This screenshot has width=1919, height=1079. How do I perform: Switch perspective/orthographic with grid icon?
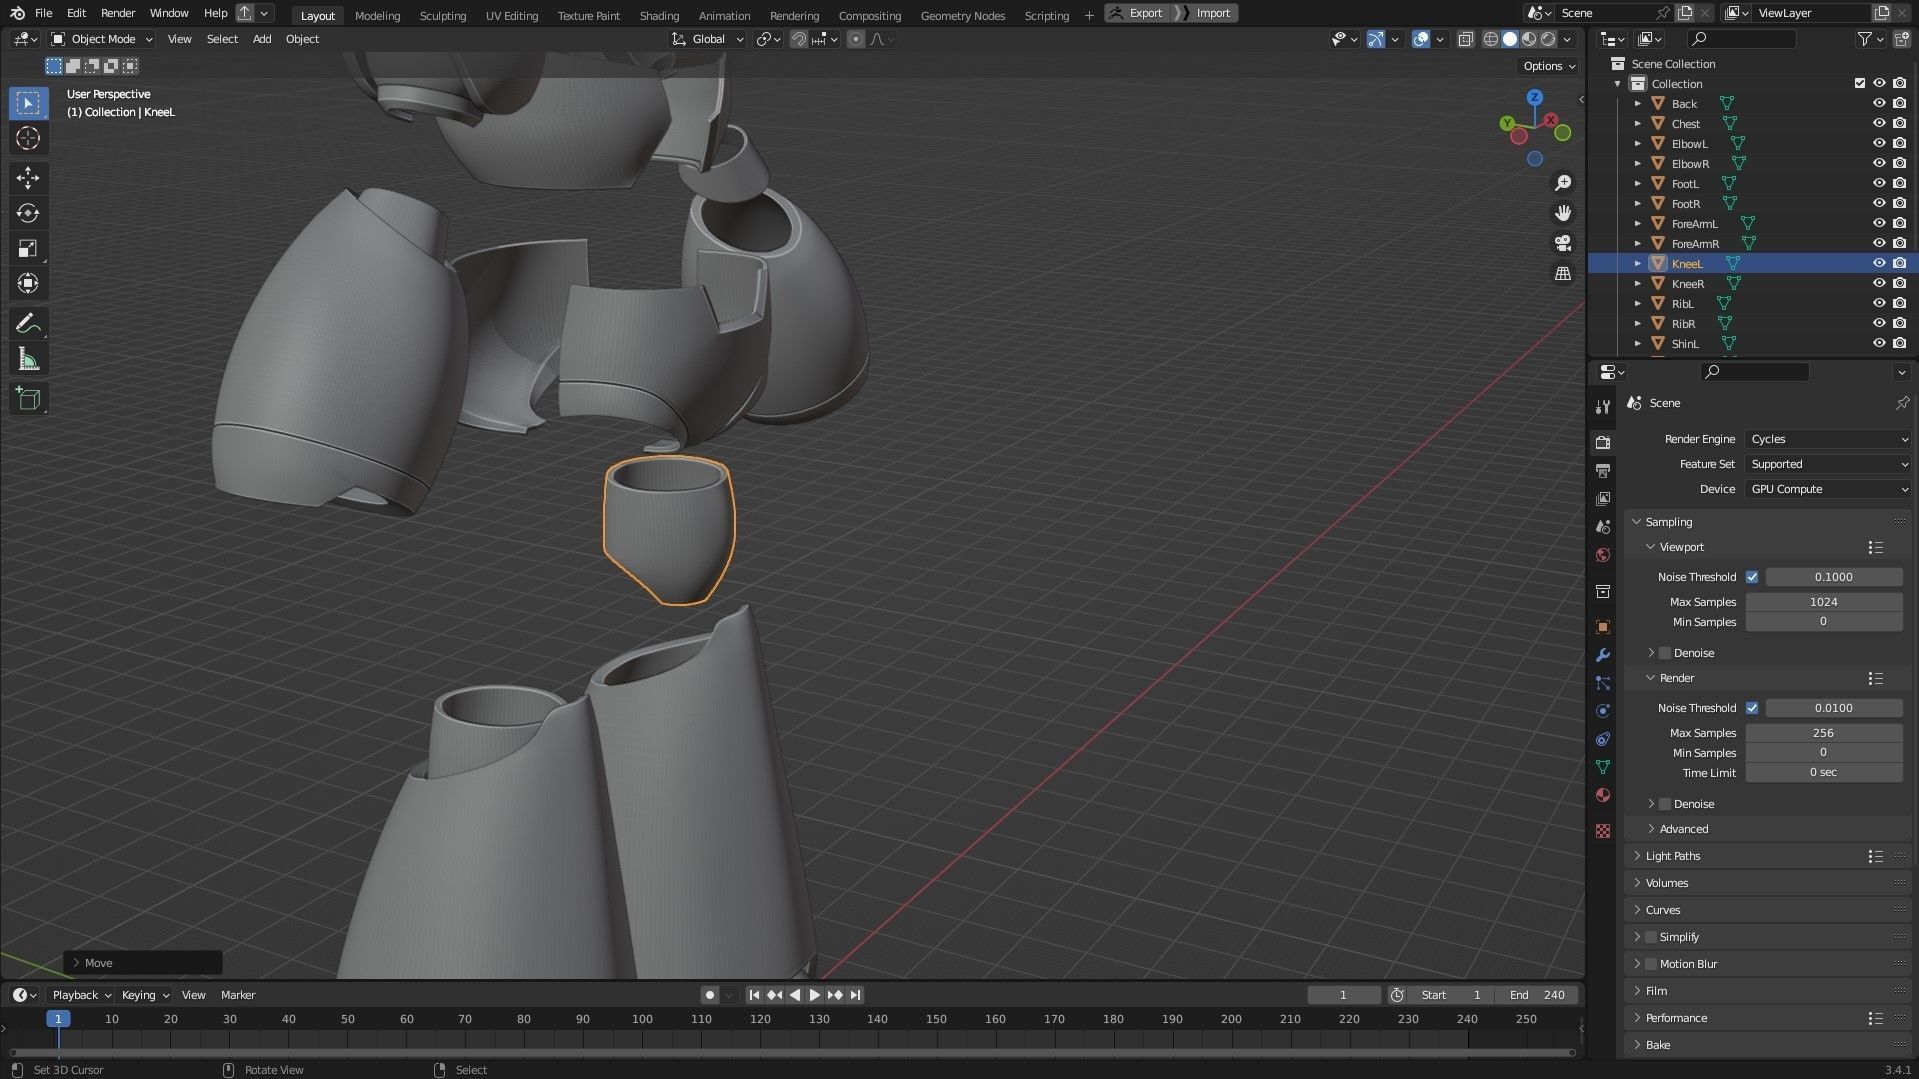(1563, 273)
